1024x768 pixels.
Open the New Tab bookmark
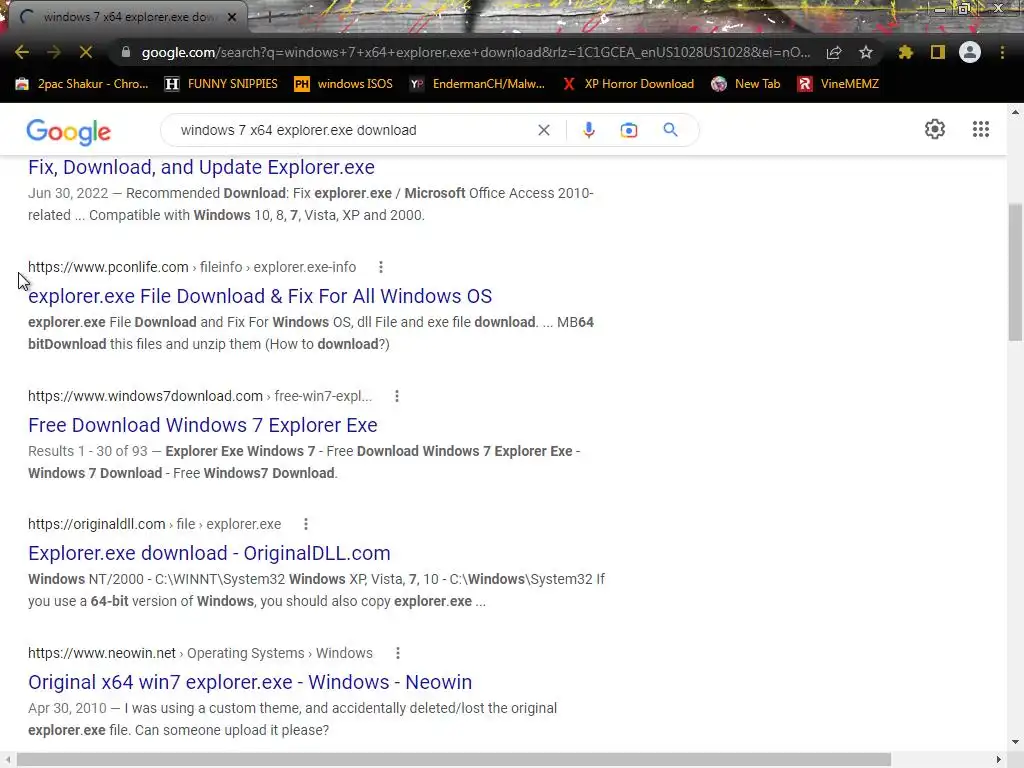(x=746, y=84)
